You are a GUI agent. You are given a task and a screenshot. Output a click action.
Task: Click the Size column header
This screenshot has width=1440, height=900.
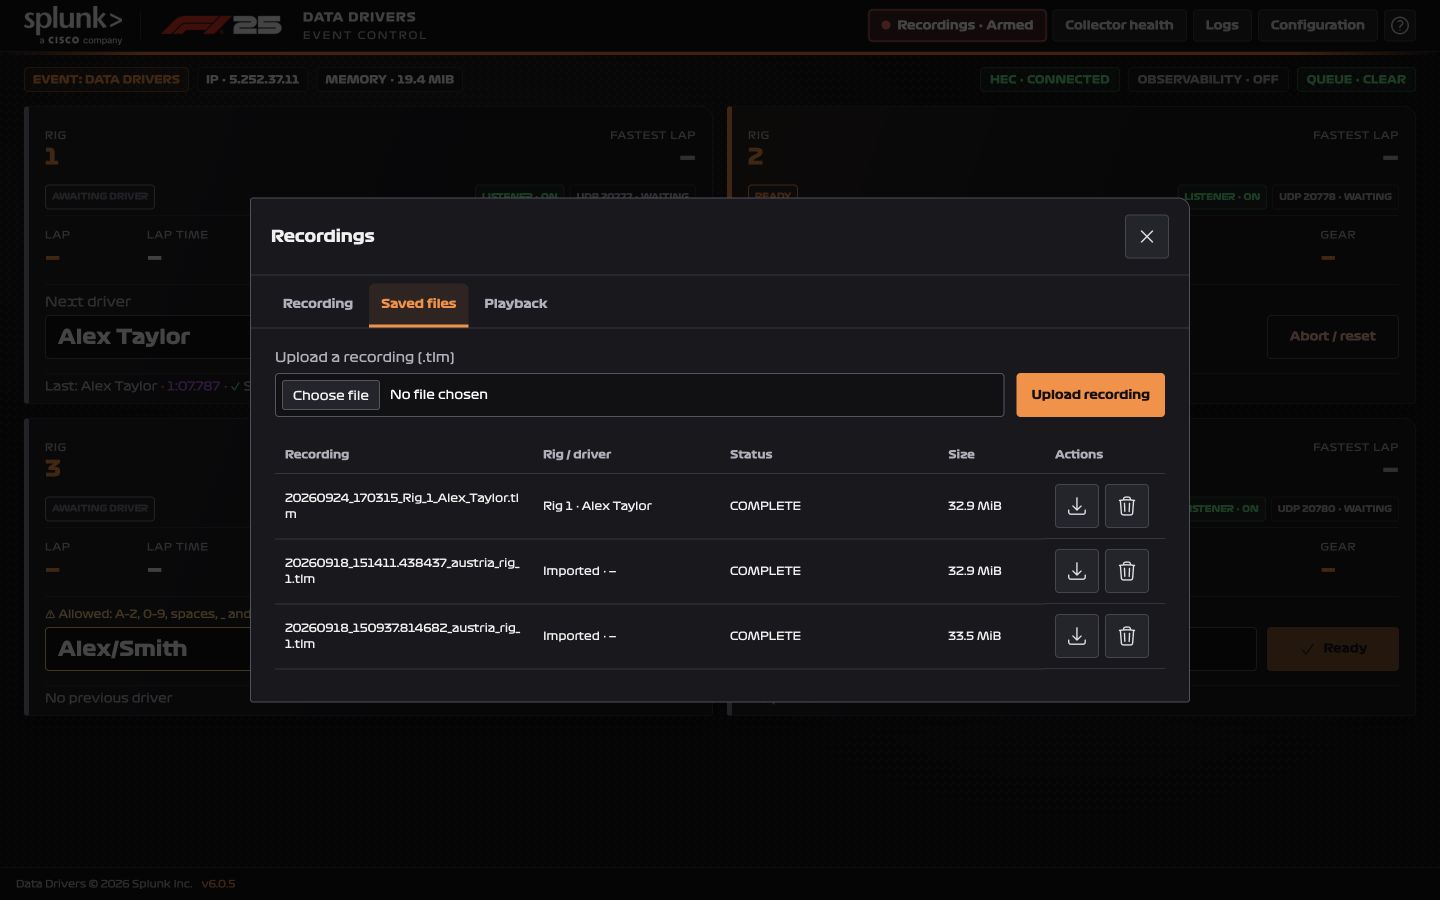coord(961,455)
